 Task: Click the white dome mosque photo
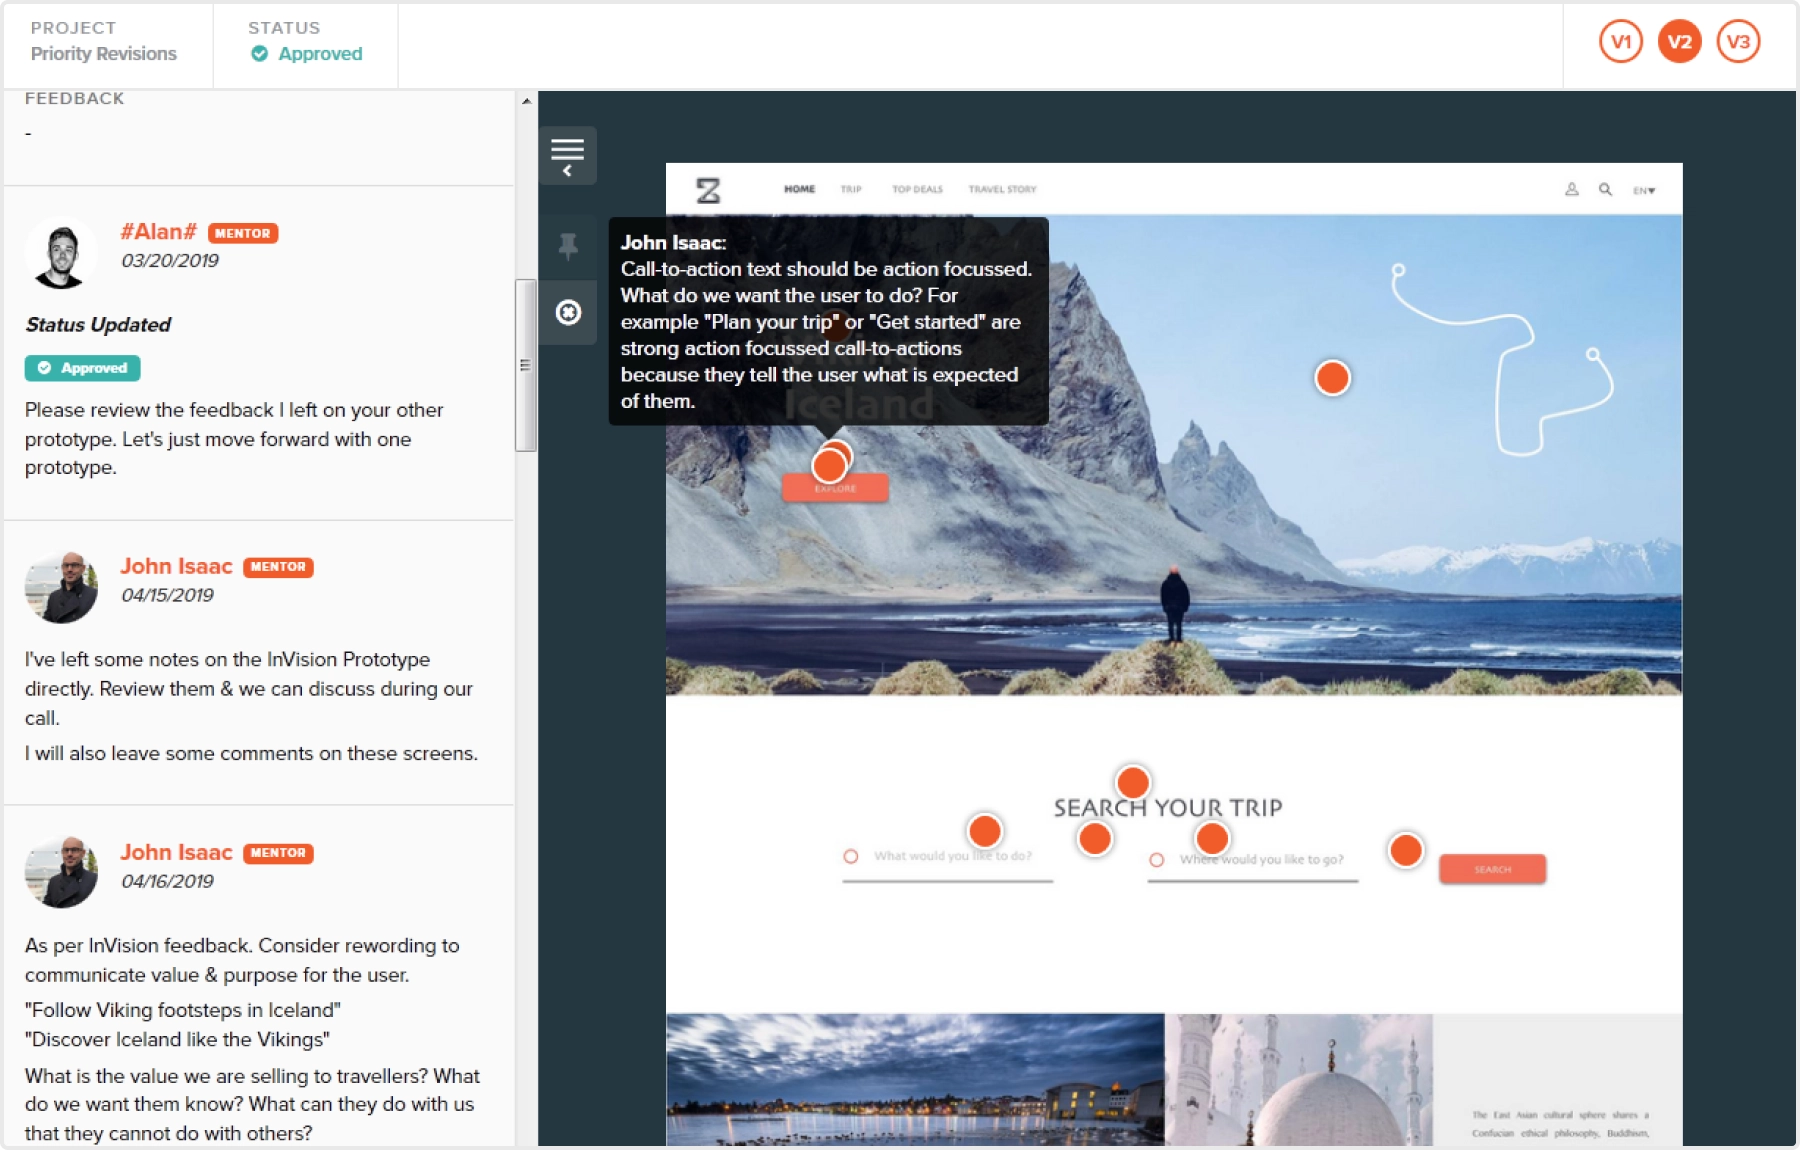(x=1298, y=1080)
